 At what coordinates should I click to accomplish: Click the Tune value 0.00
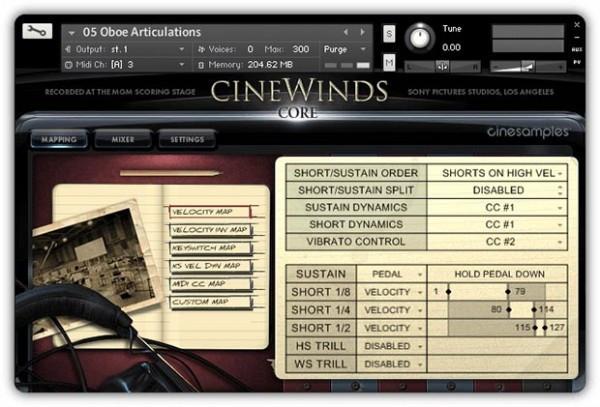[x=451, y=47]
